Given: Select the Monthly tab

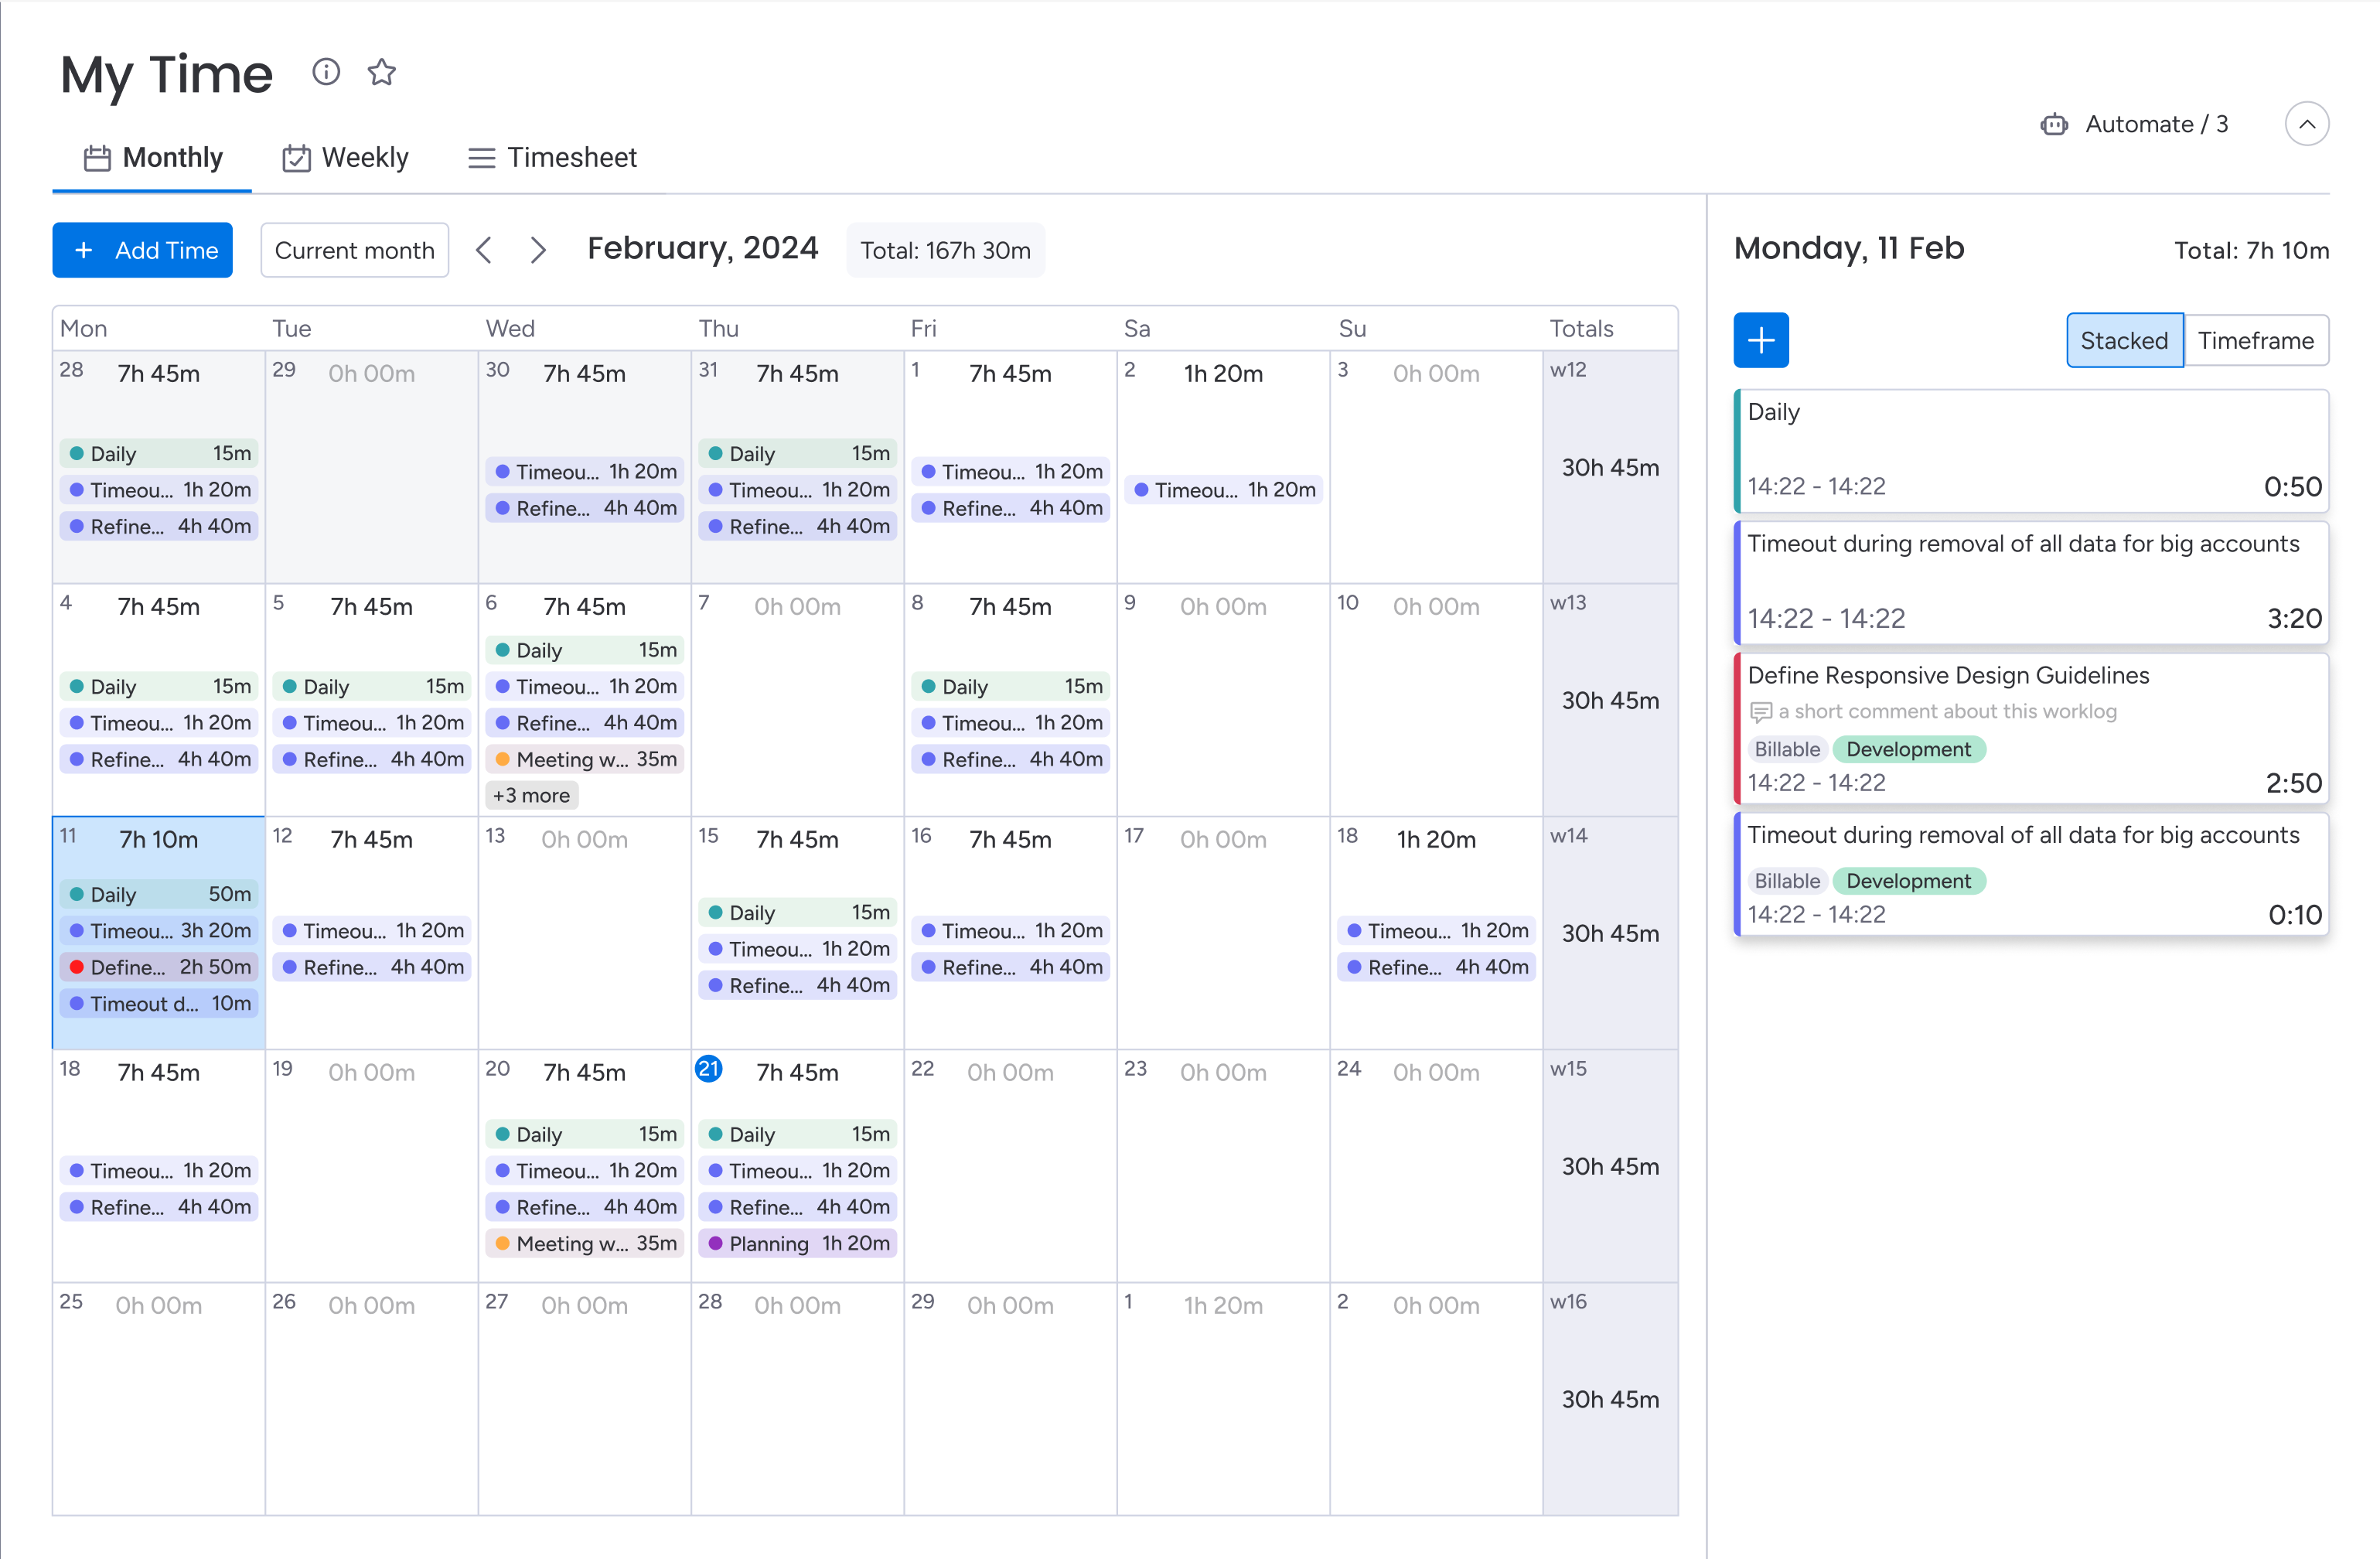Looking at the screenshot, I should coord(156,156).
